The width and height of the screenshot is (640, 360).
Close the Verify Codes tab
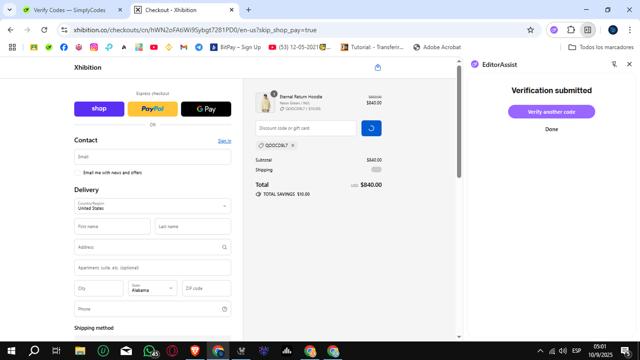point(120,10)
